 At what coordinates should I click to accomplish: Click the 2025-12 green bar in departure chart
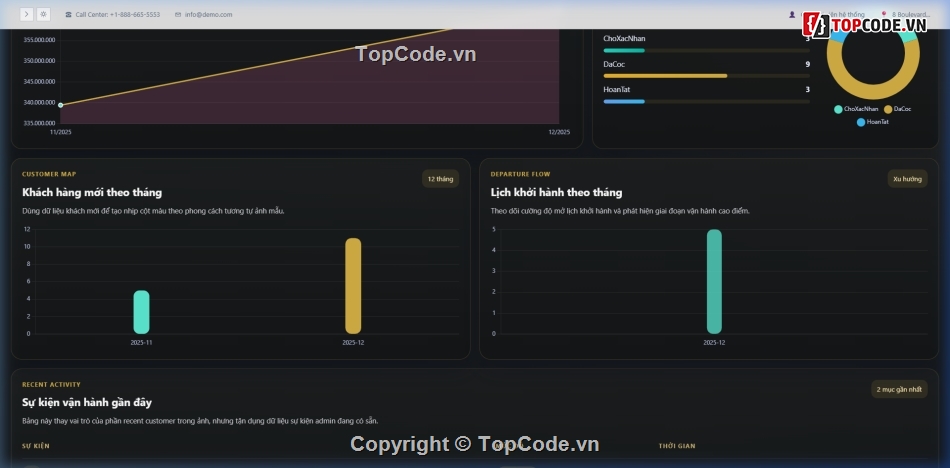tap(714, 282)
